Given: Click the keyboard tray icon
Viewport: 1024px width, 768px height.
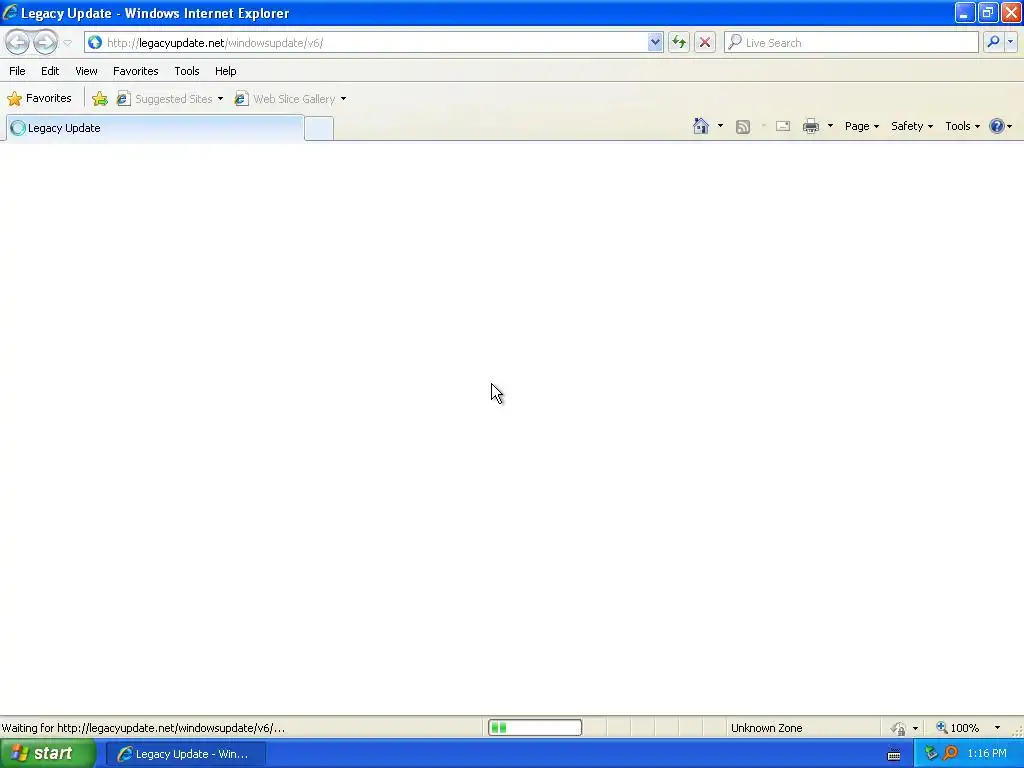Looking at the screenshot, I should tap(894, 755).
